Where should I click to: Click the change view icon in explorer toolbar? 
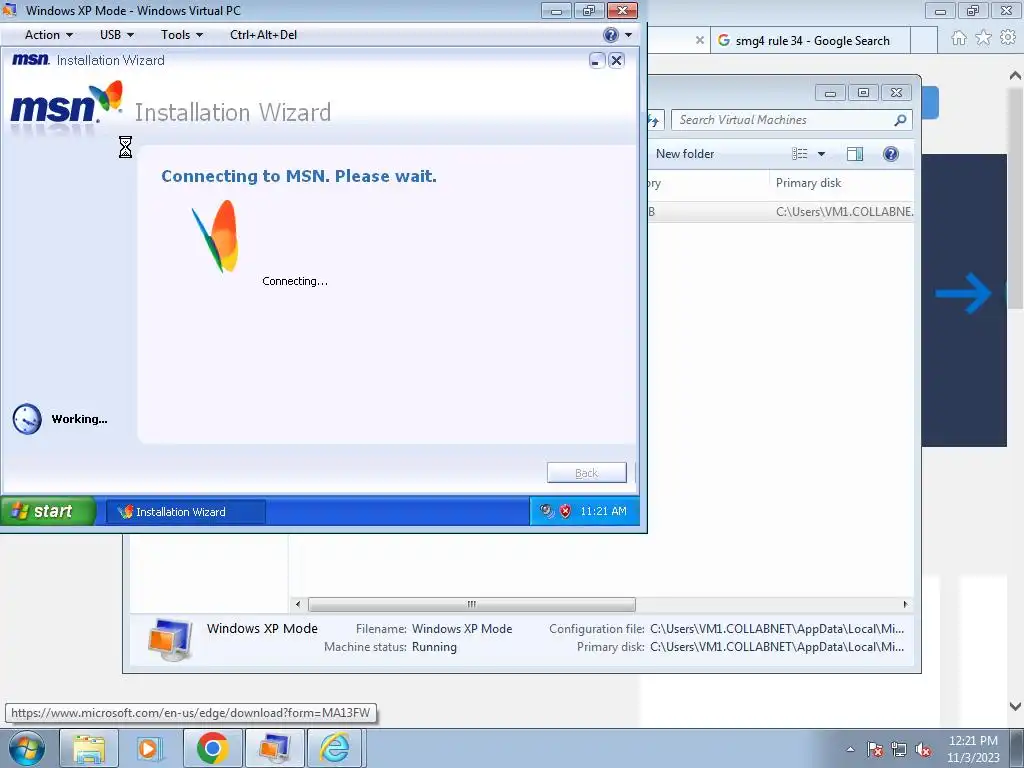[800, 154]
